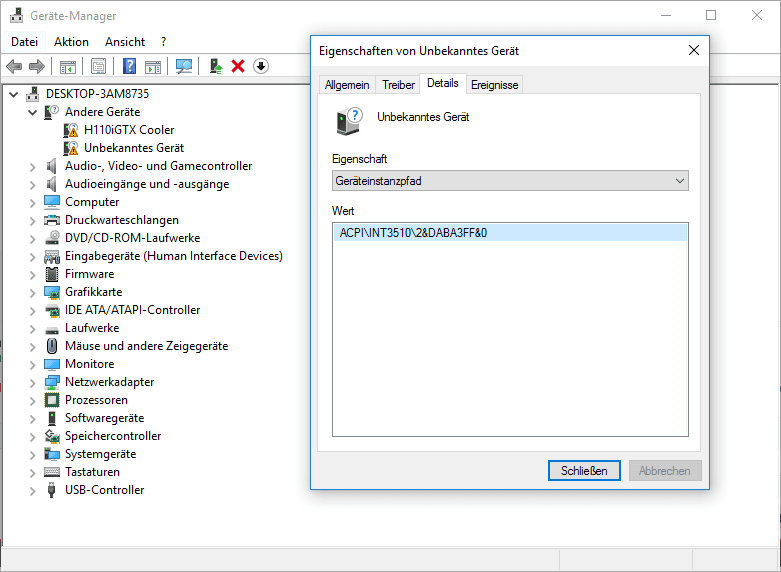Click the Monitore label
The width and height of the screenshot is (781, 572).
90,364
